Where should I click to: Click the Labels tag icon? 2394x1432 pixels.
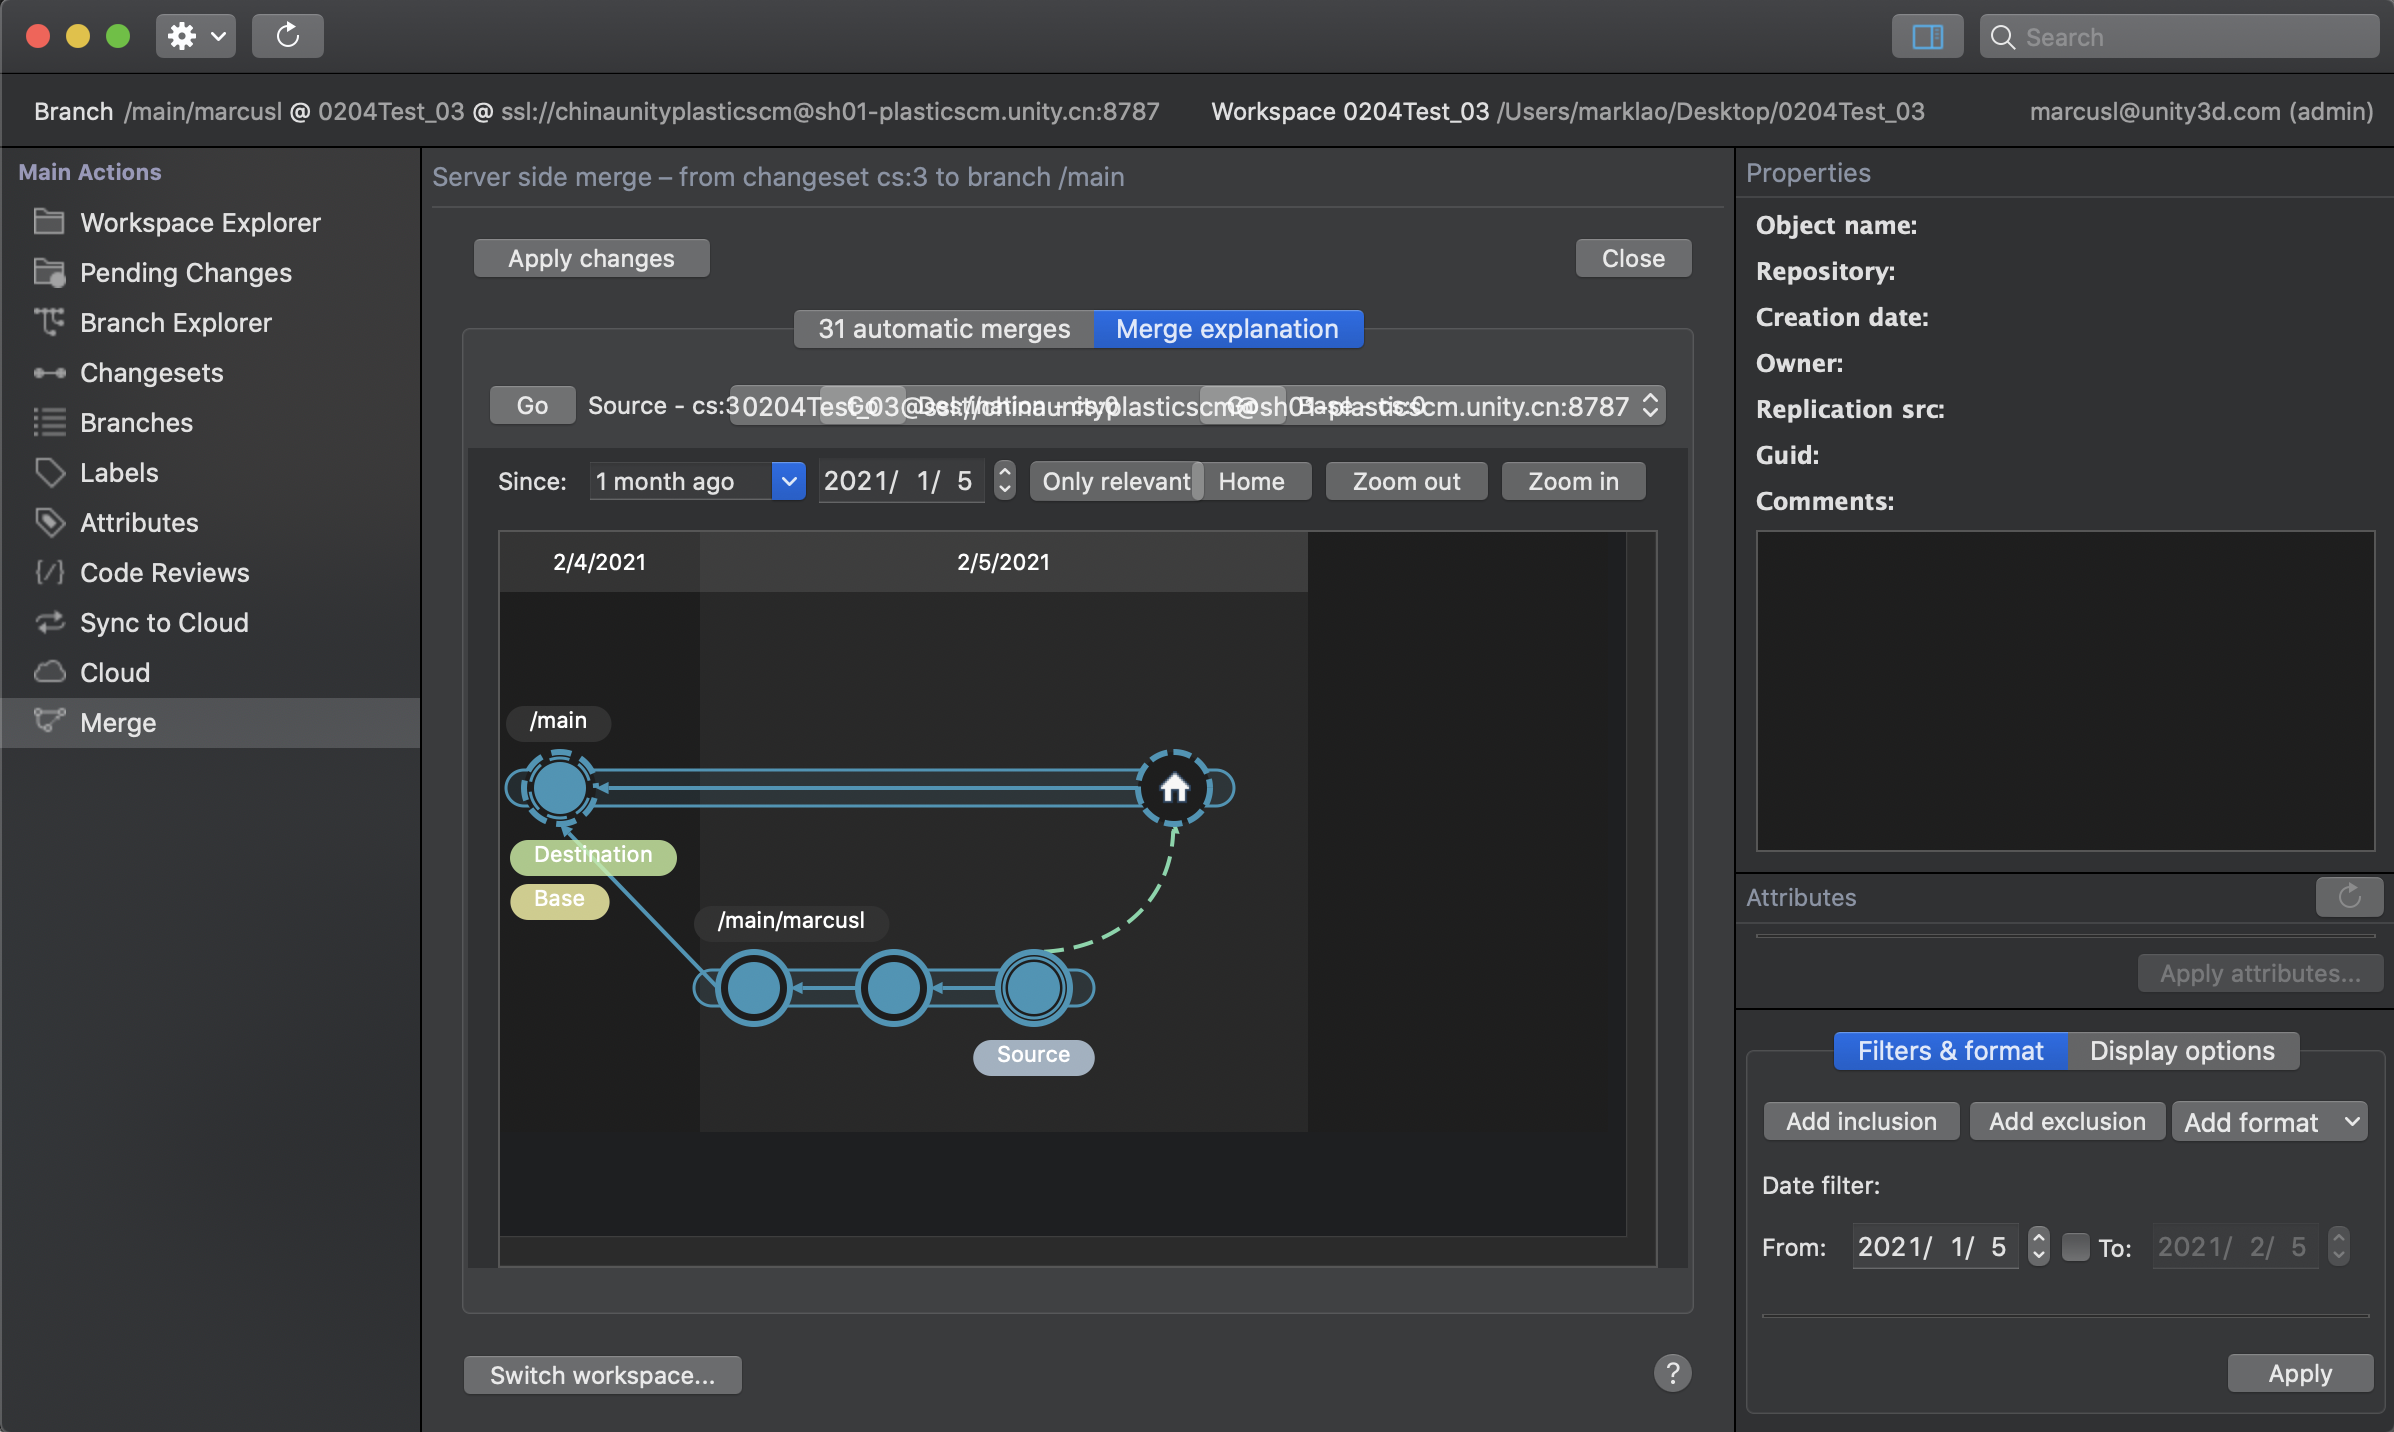coord(49,472)
